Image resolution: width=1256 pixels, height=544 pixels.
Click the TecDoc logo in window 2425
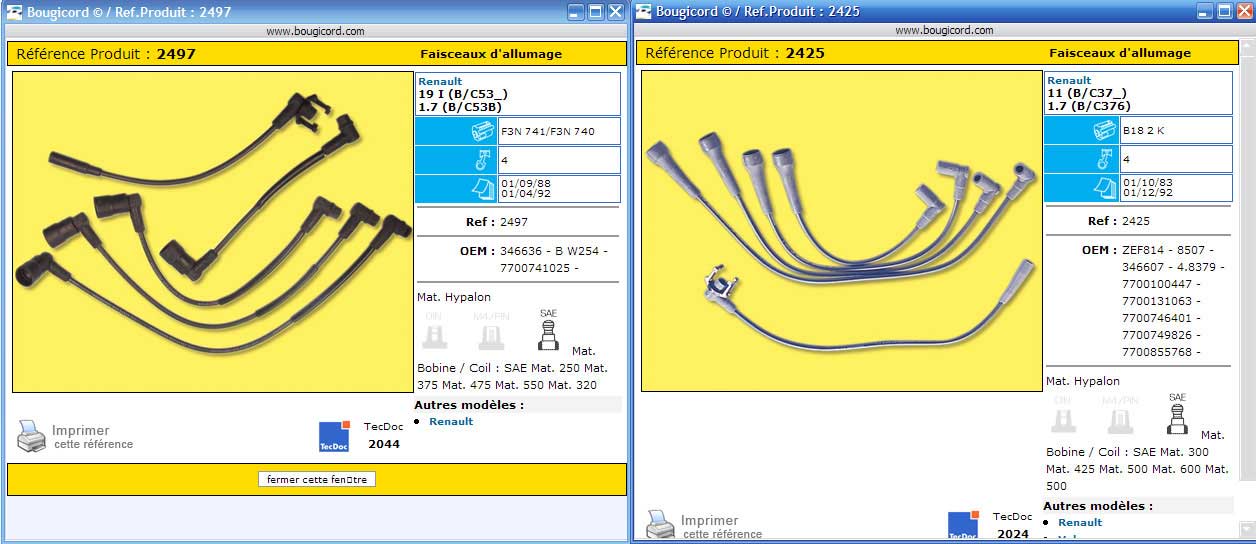(963, 526)
